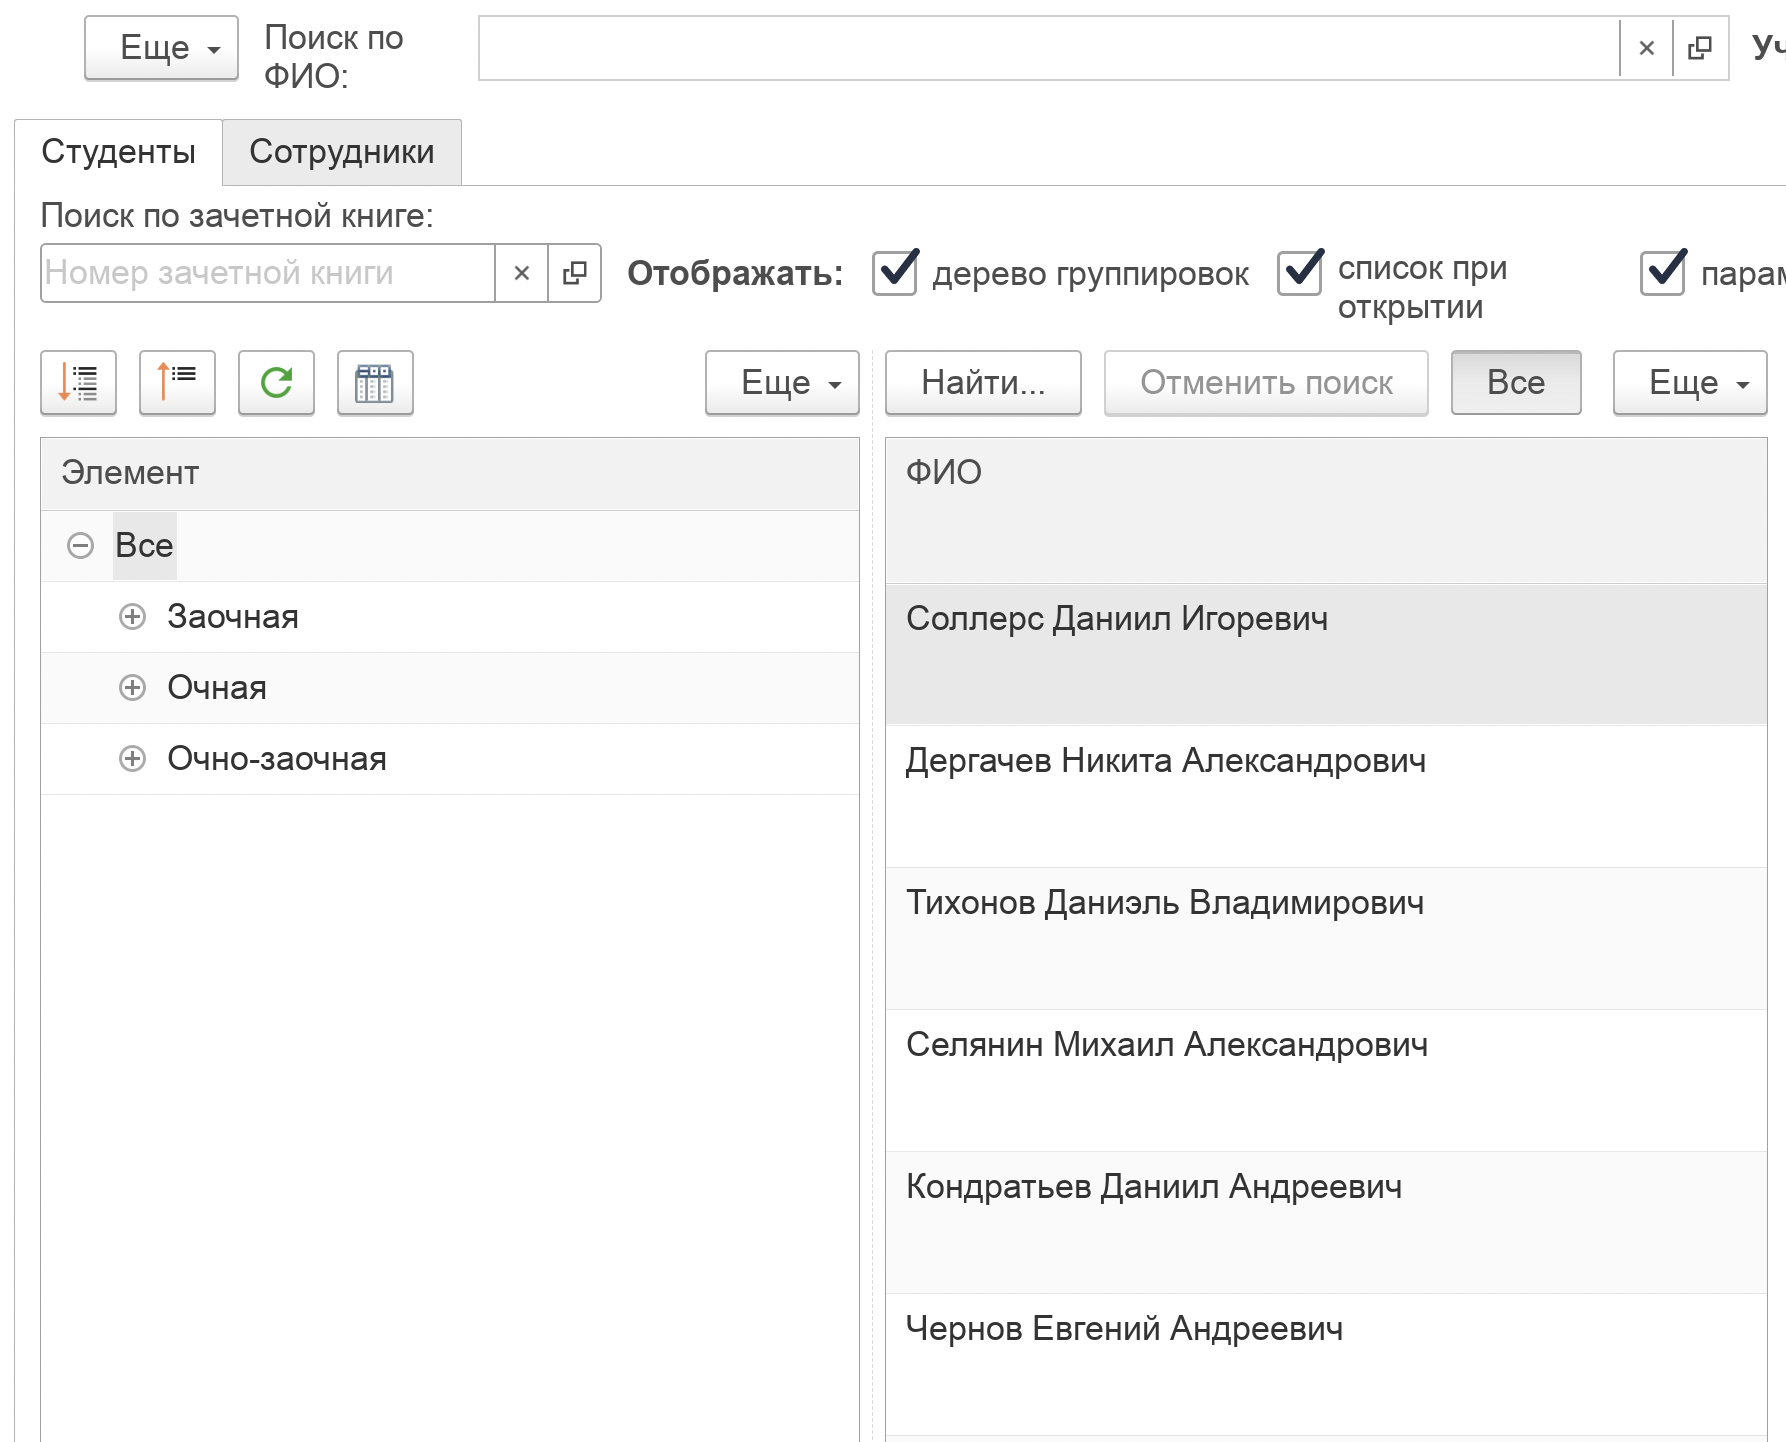Click the collapse all tree levels icon
Screen dimensions: 1786x1442
(x=177, y=383)
